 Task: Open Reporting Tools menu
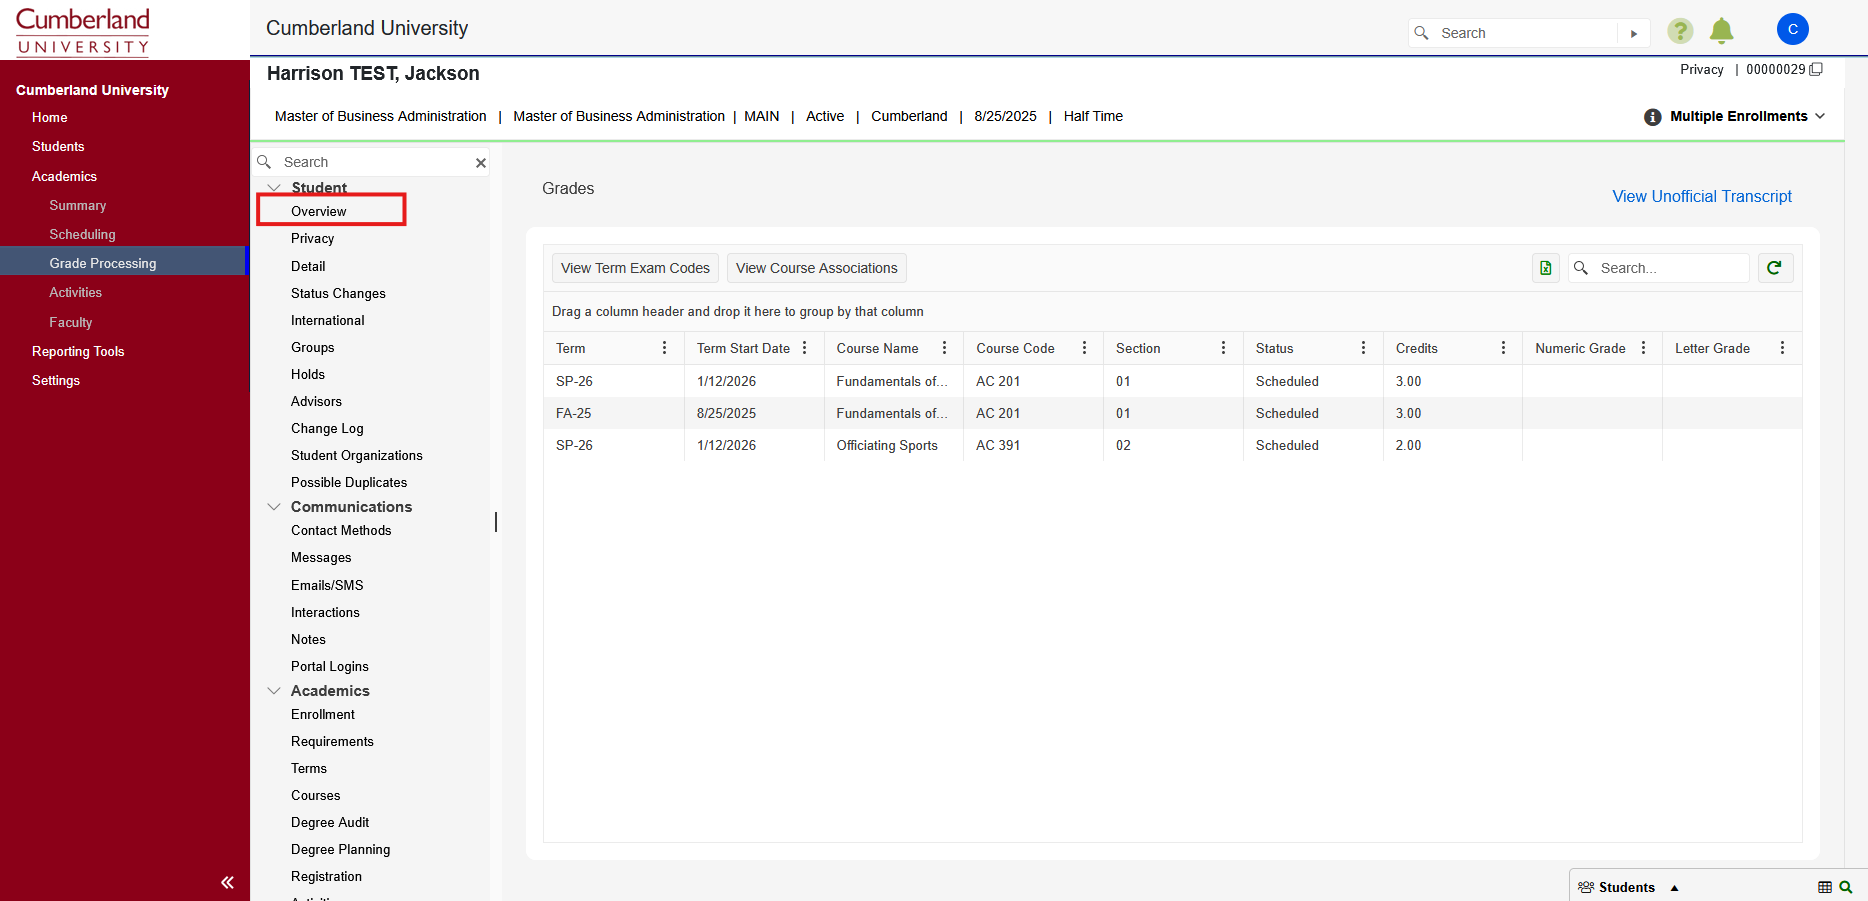pyautogui.click(x=78, y=351)
